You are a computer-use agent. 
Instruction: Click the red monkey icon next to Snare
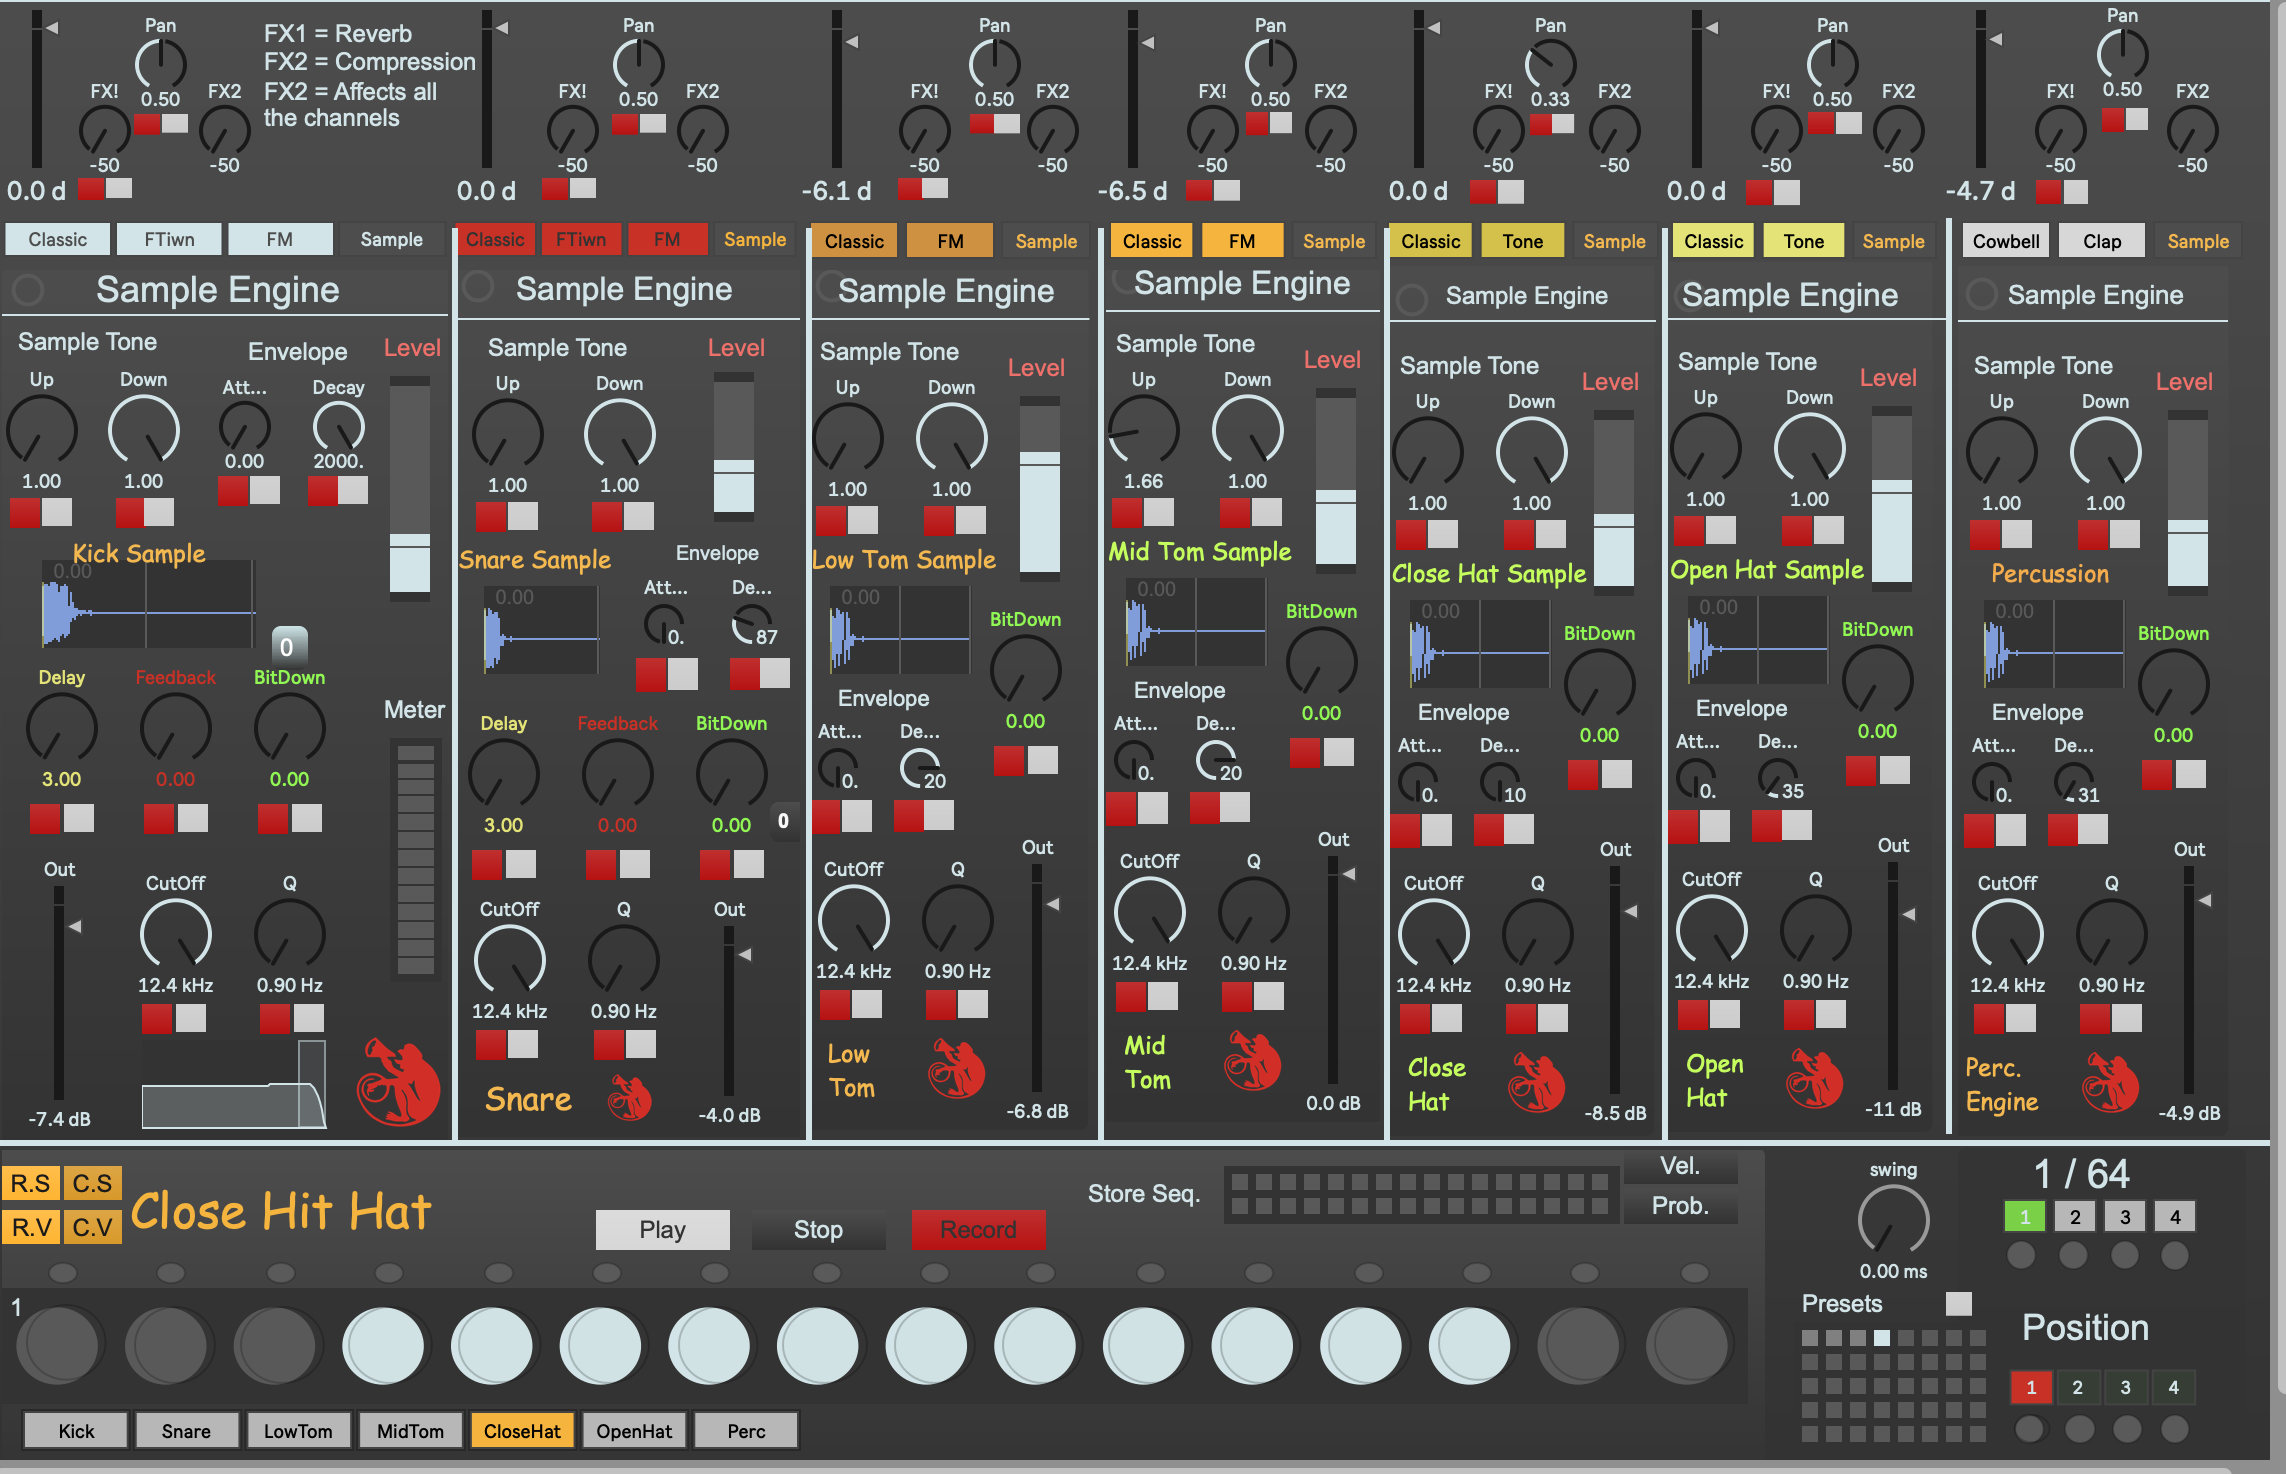click(x=630, y=1098)
